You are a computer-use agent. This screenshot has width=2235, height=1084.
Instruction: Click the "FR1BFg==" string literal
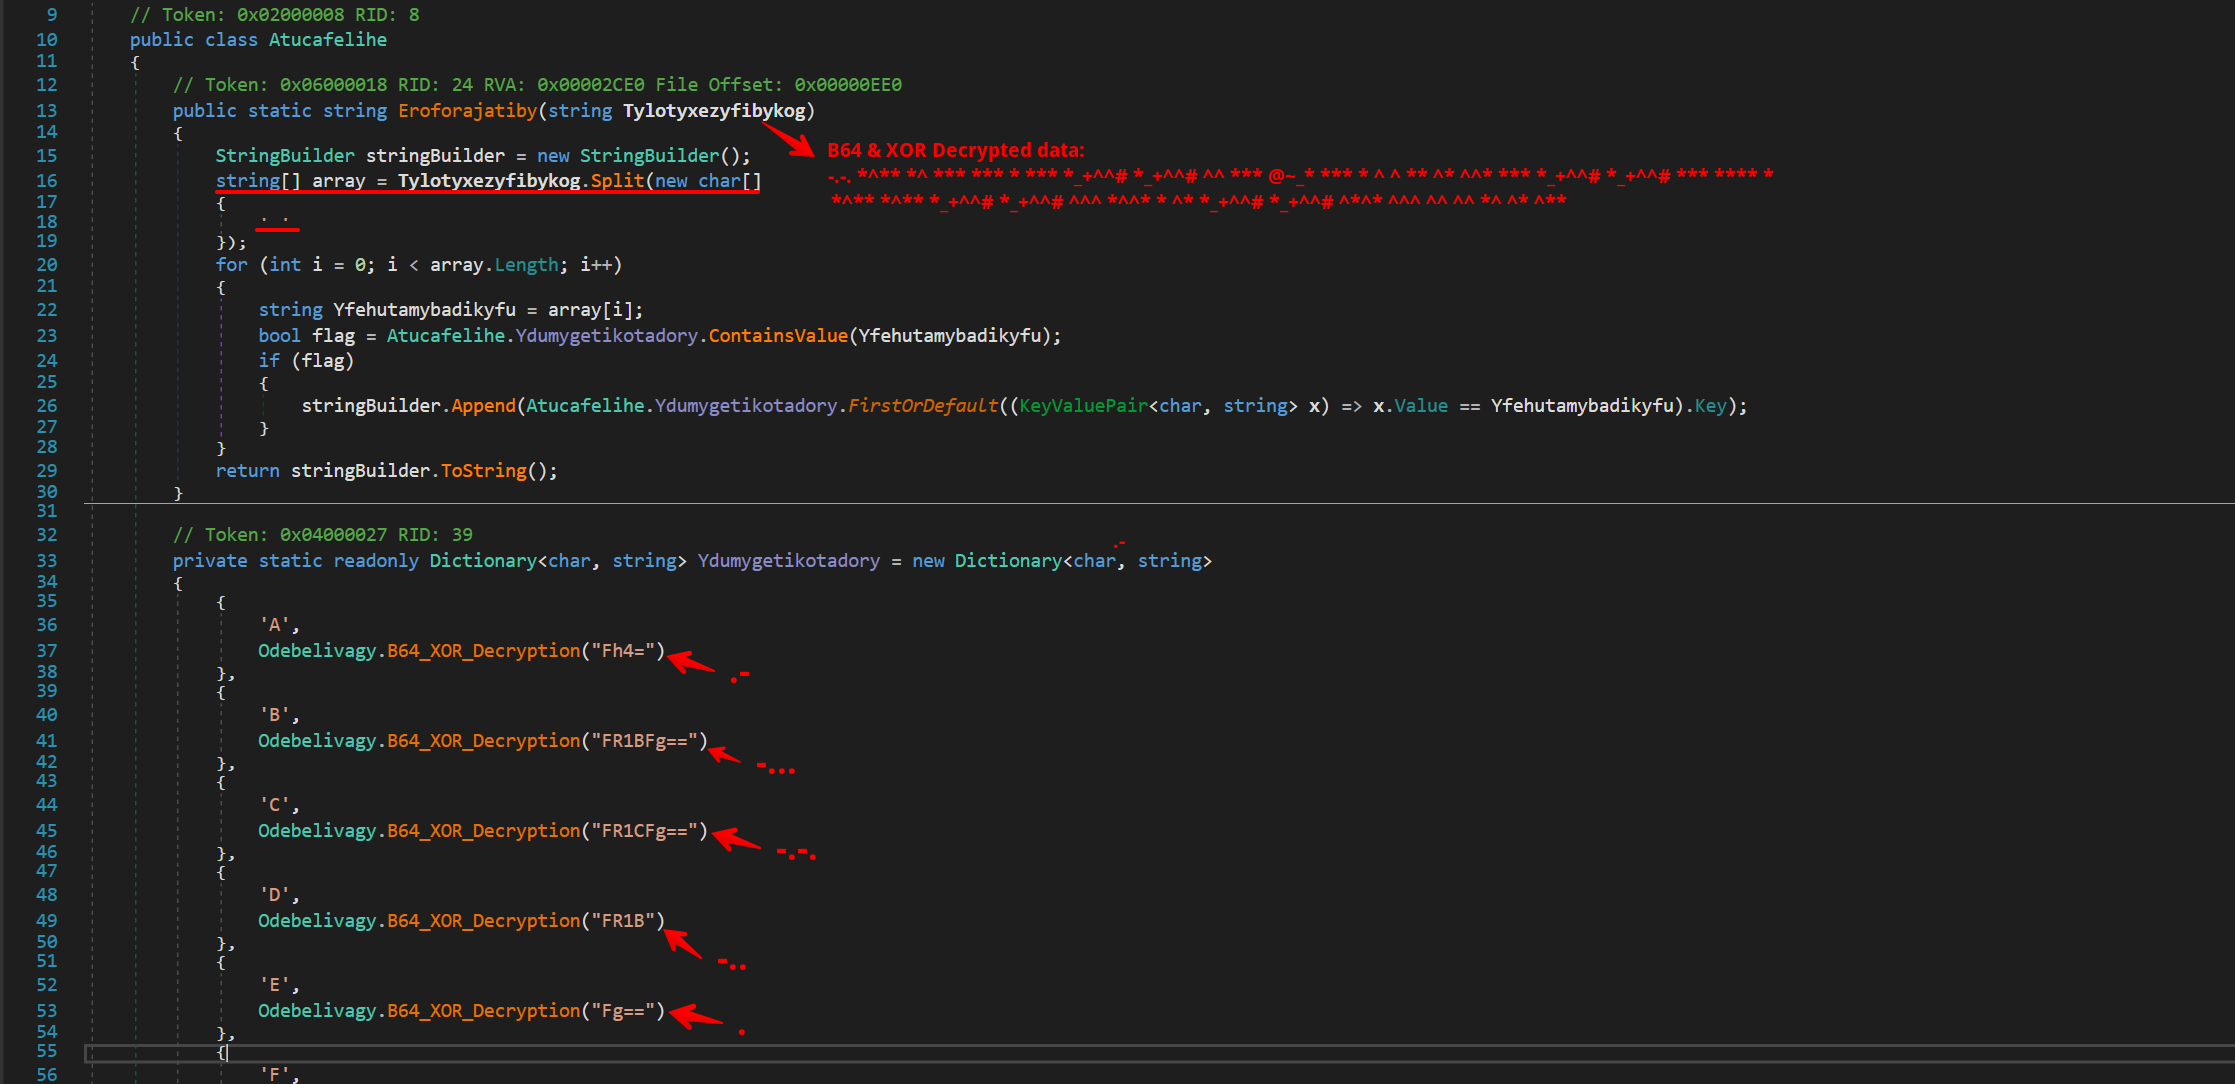644,741
